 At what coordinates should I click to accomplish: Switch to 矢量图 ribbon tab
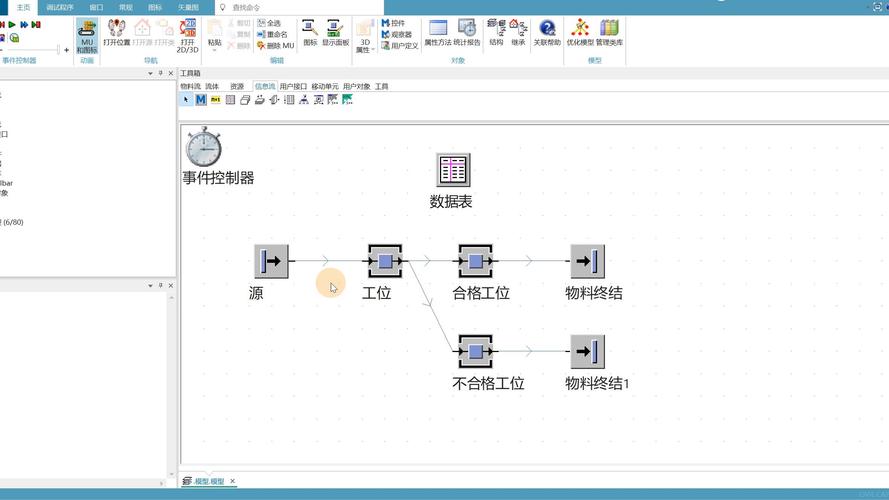188,7
